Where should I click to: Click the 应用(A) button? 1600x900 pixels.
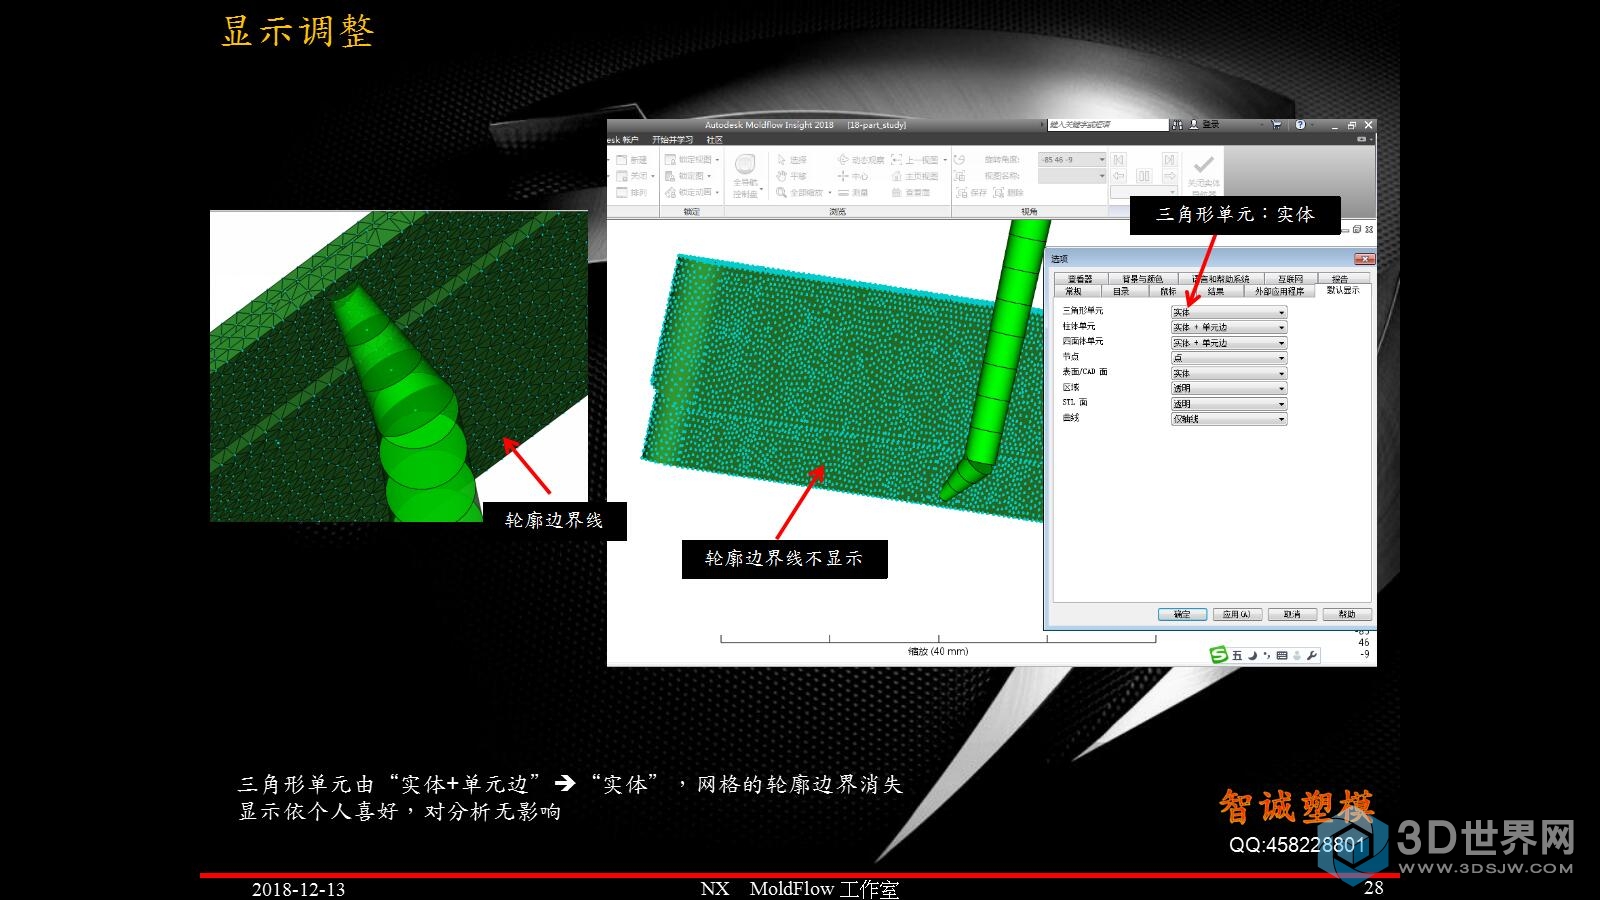1237,614
